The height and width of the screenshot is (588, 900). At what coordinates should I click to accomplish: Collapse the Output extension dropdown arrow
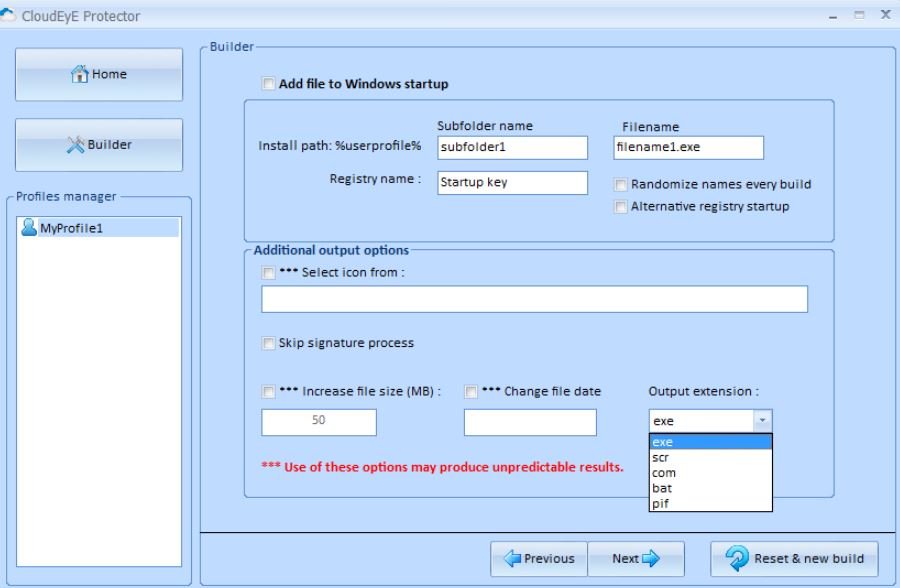762,421
